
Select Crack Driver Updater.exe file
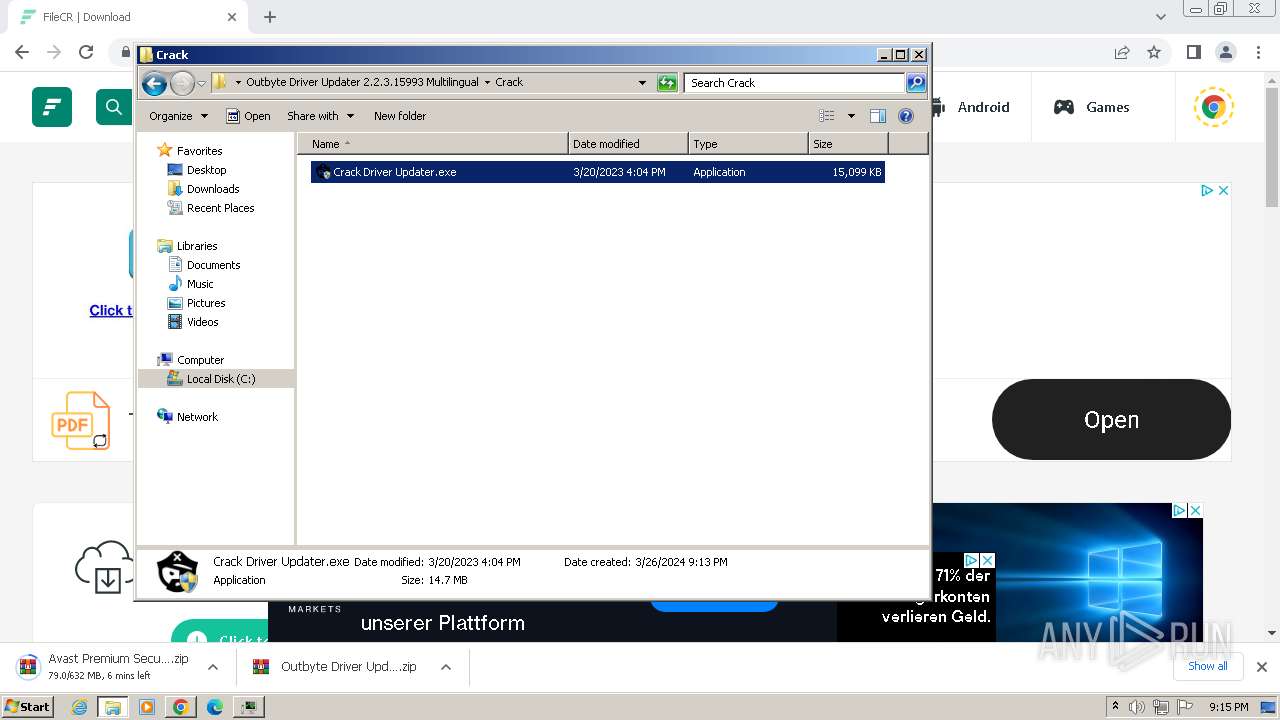[x=597, y=172]
